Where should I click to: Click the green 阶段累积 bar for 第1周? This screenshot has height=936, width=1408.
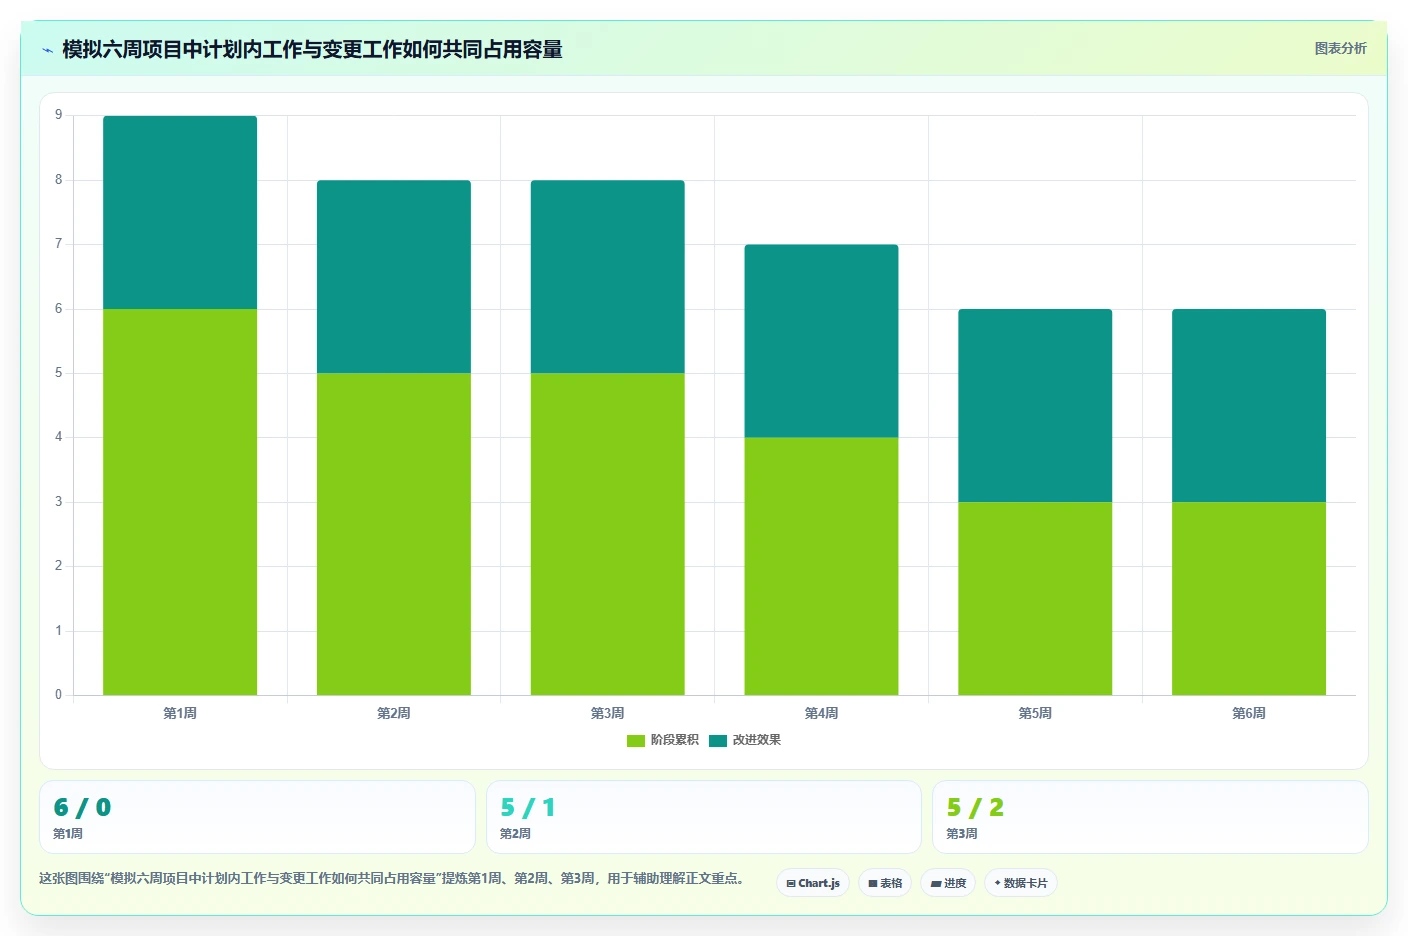click(180, 502)
